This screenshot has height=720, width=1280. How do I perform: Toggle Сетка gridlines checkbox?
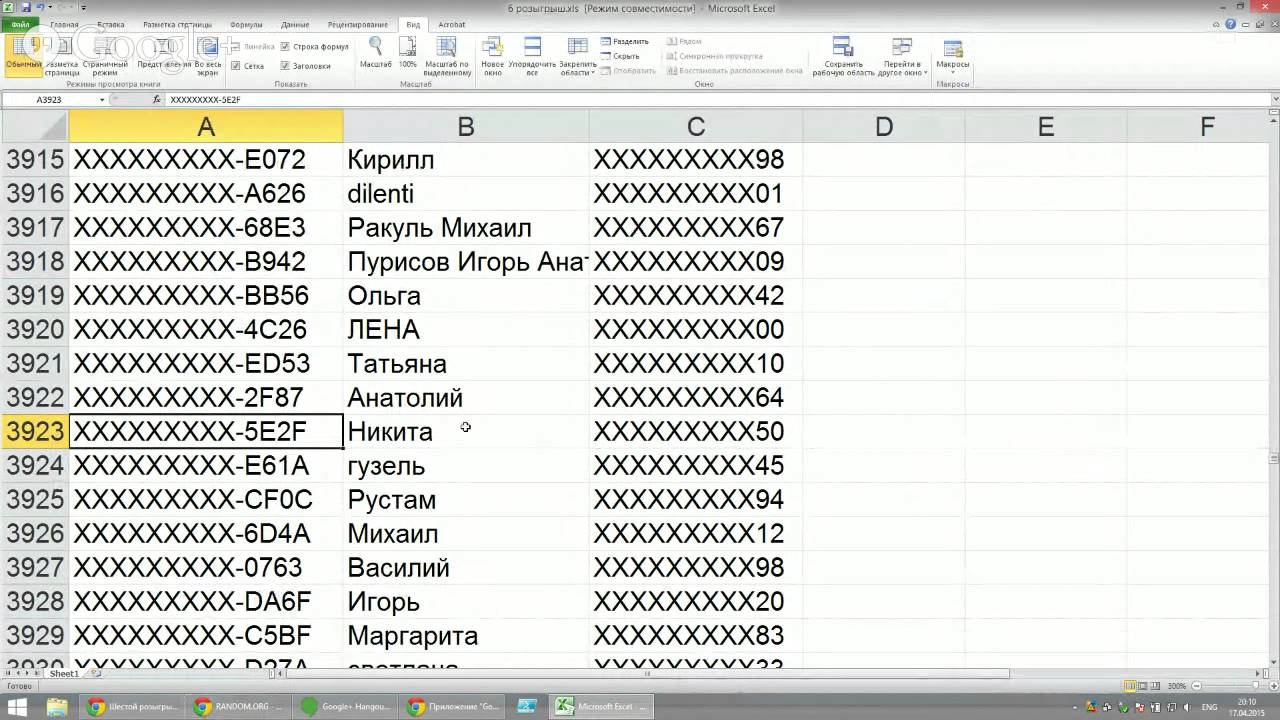(x=248, y=66)
